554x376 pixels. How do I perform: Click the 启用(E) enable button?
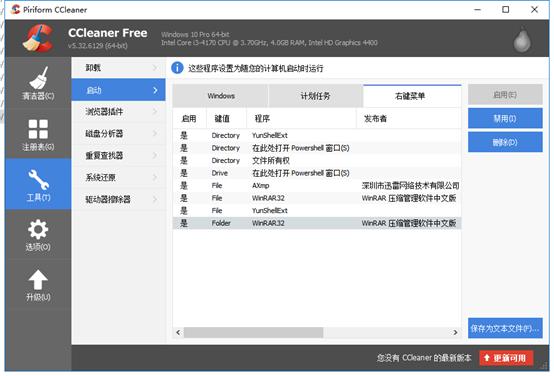tap(505, 94)
